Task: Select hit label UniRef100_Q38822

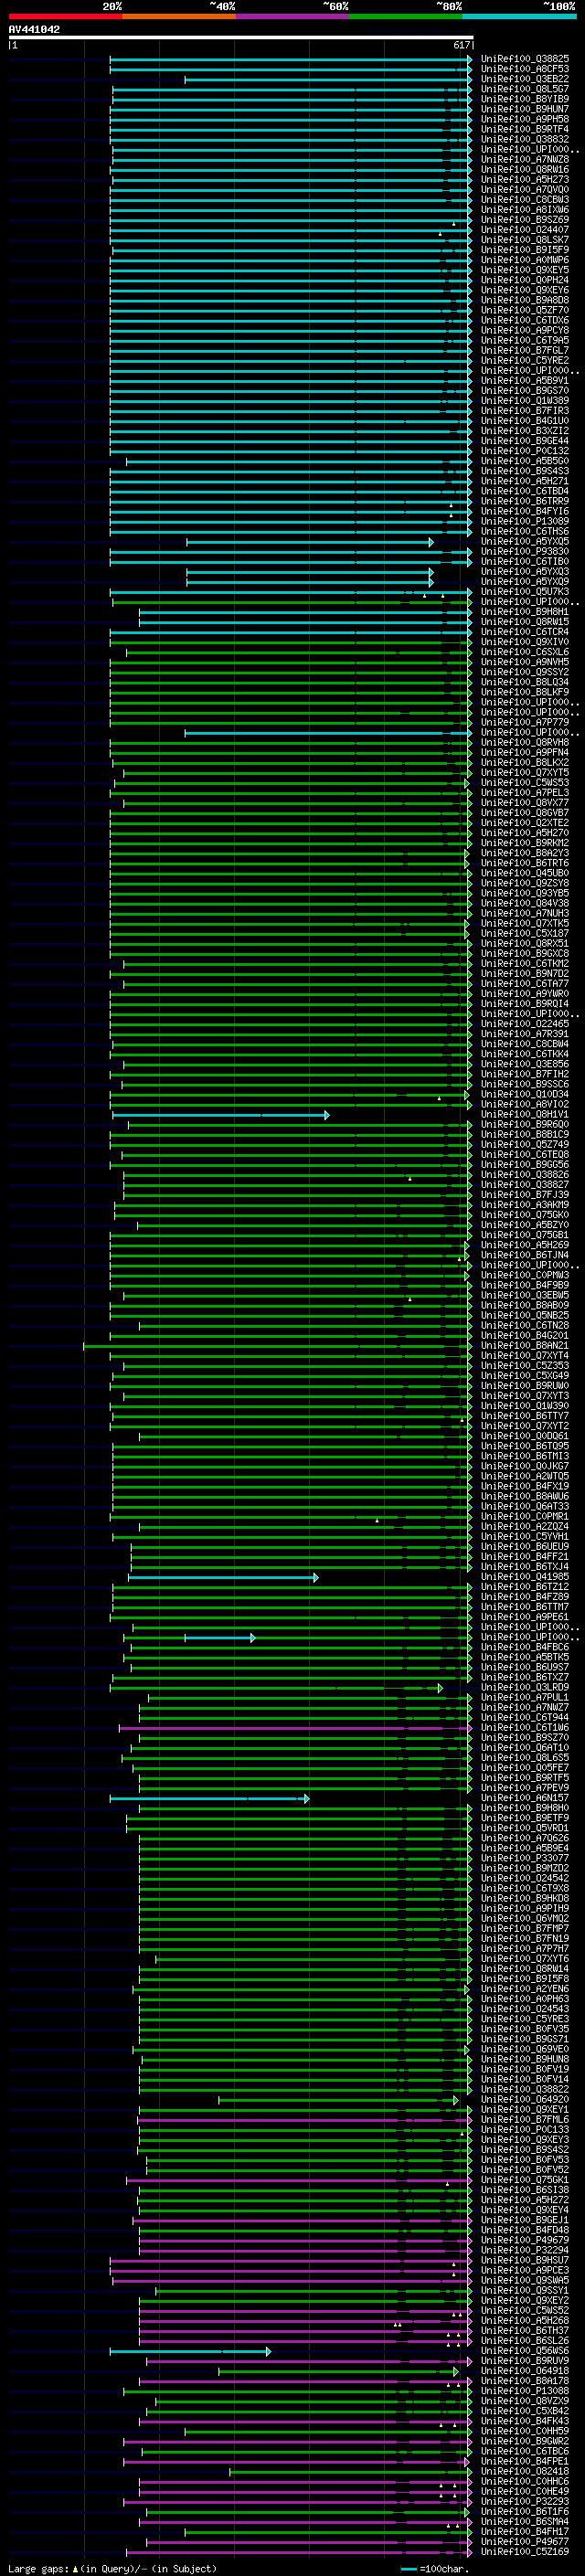Action: point(525,2089)
